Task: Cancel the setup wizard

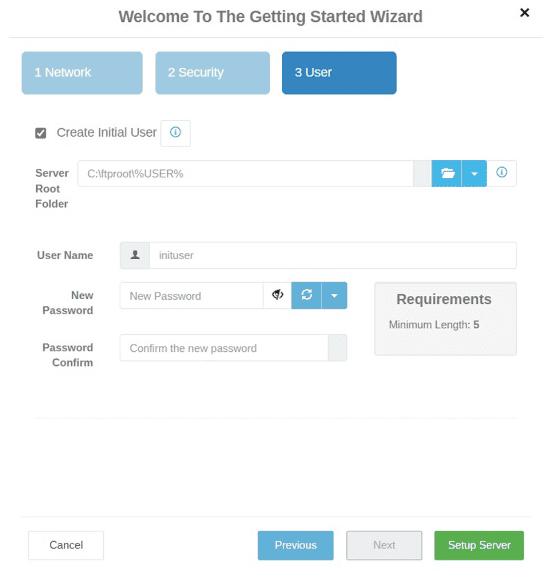Action: tap(66, 545)
